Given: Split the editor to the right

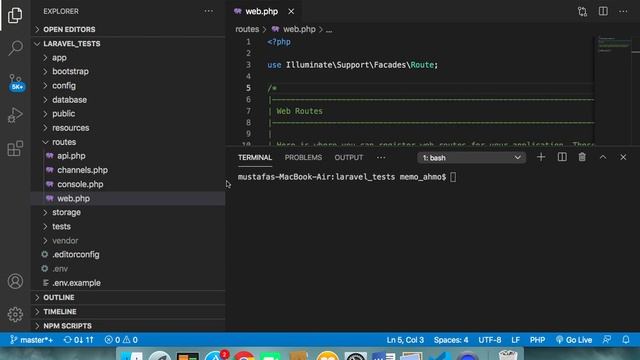Looking at the screenshot, I should pyautogui.click(x=603, y=11).
